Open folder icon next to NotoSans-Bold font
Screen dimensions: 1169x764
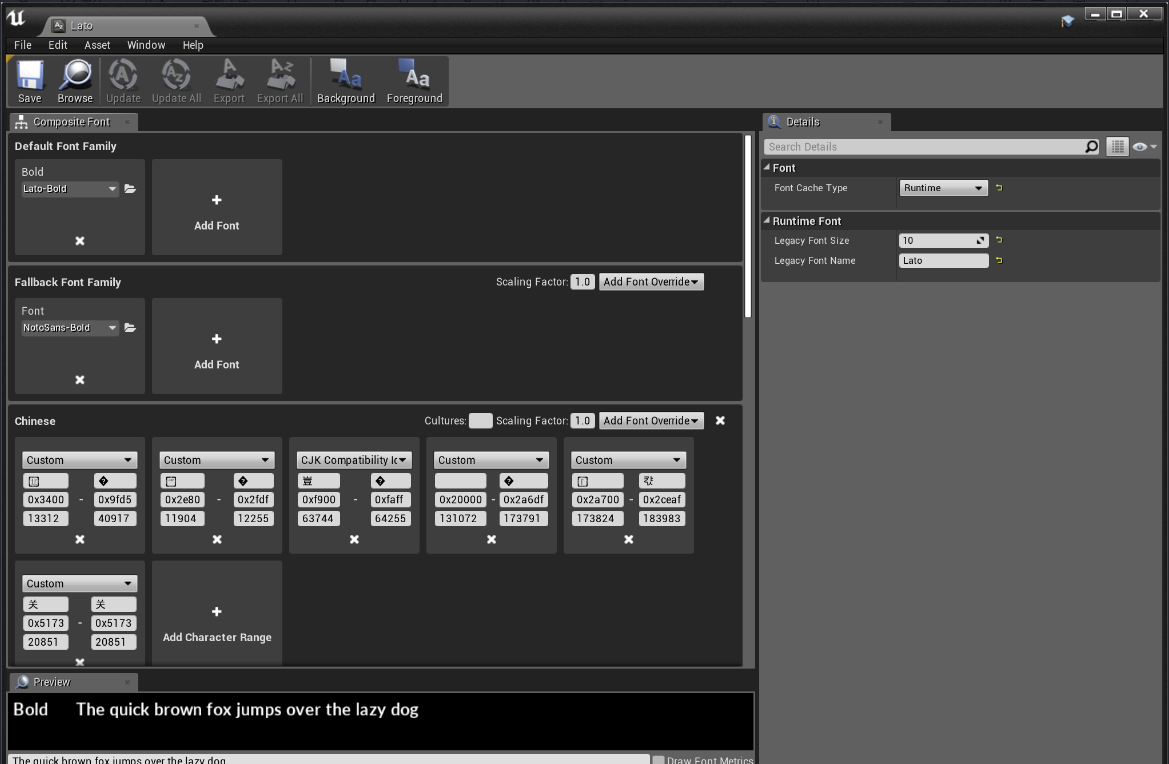[130, 328]
